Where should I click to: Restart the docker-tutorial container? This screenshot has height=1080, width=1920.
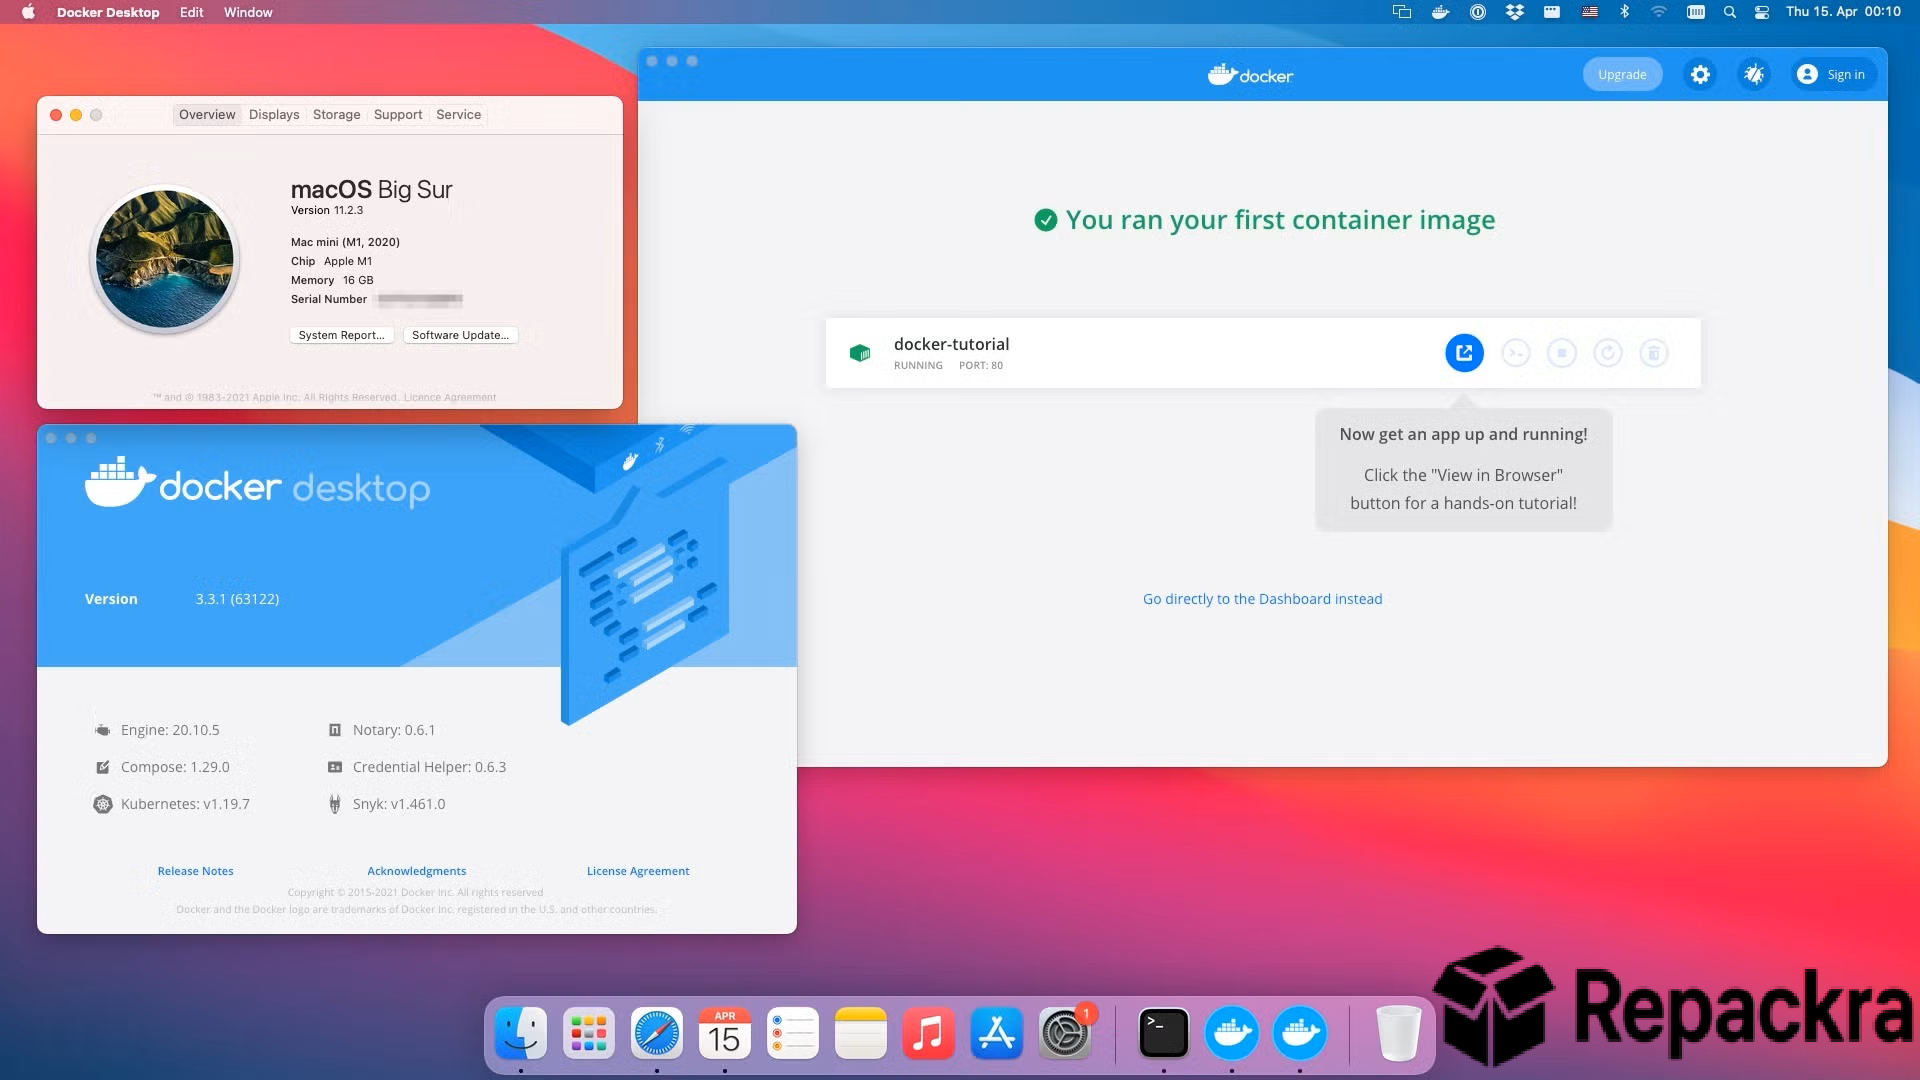pos(1608,353)
